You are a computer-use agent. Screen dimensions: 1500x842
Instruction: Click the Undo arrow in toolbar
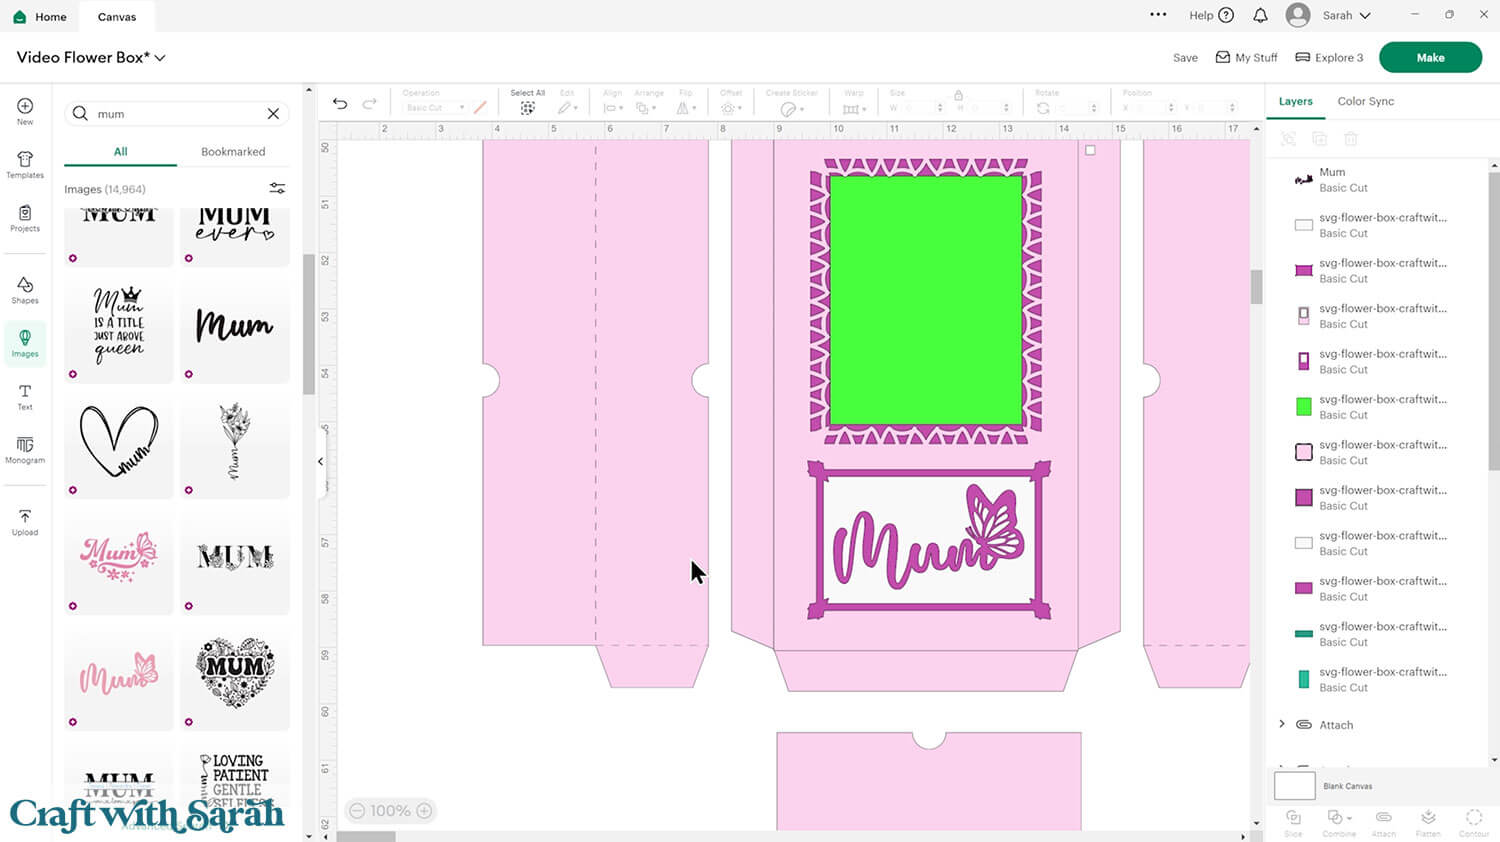coord(340,104)
